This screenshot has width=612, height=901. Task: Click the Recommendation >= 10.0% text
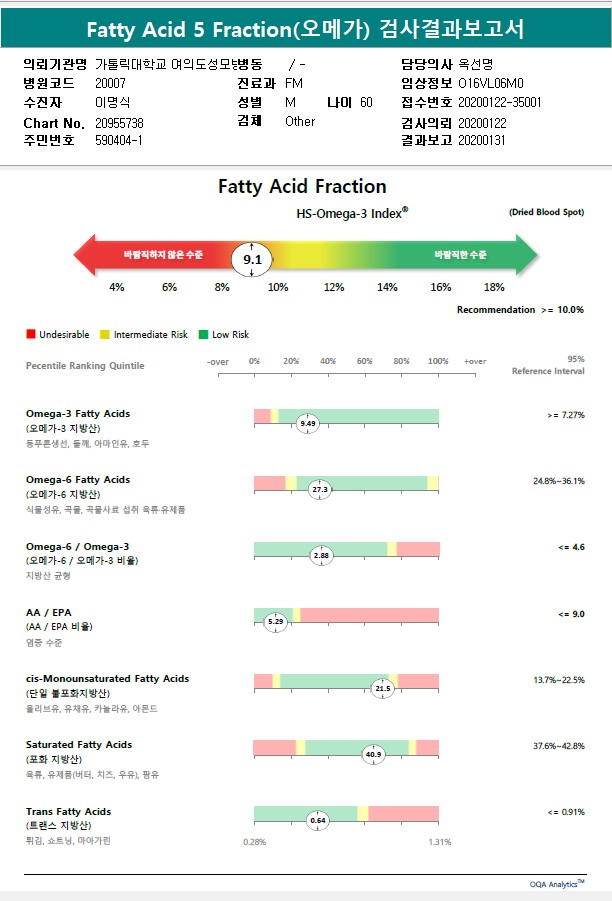(x=520, y=310)
